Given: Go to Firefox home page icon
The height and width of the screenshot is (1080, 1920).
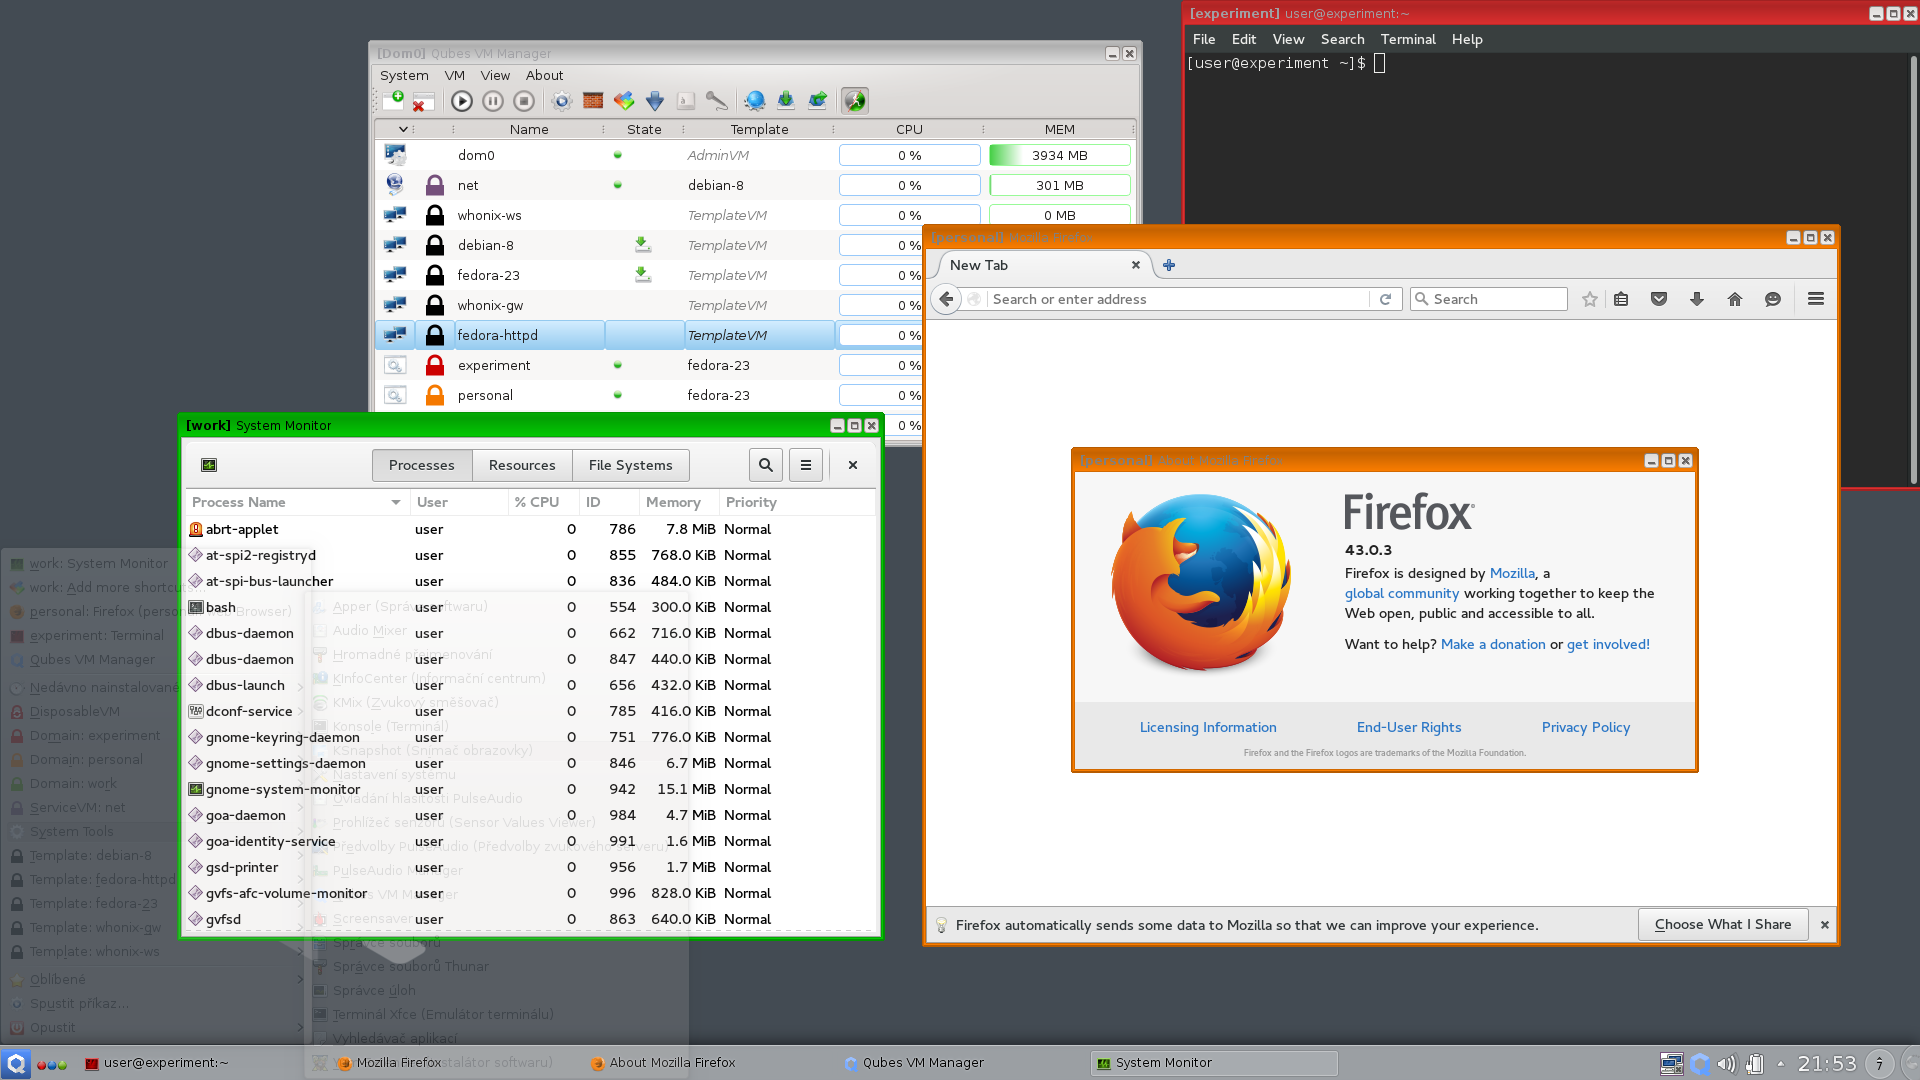Looking at the screenshot, I should click(x=1735, y=299).
